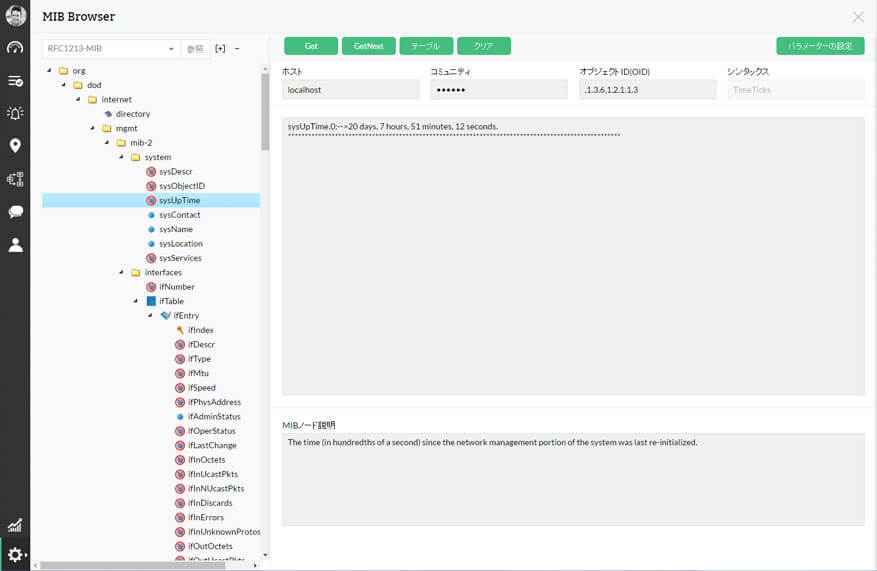Expand all nodes with the [+] icon
This screenshot has height=571, width=877.
(x=220, y=48)
